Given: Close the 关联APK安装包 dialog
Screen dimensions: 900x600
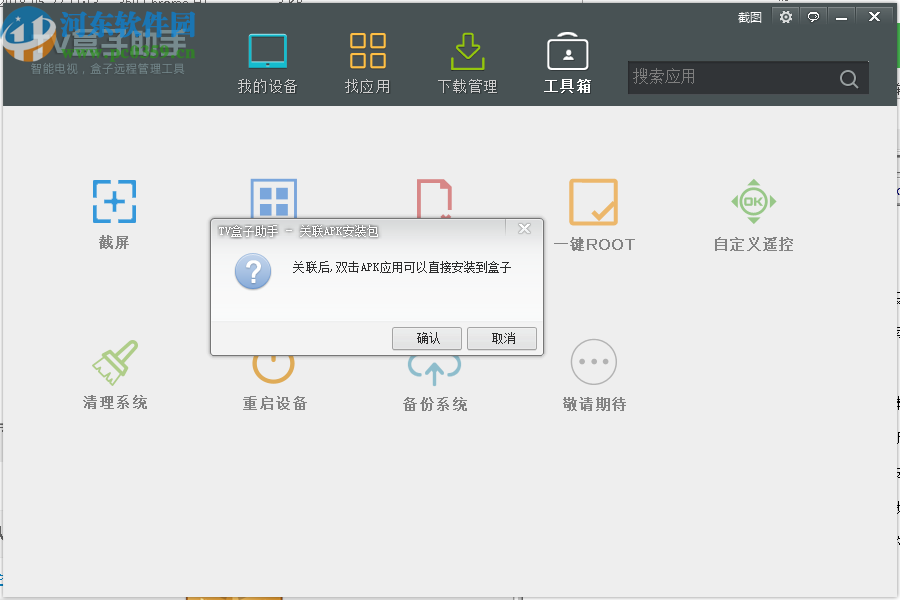Looking at the screenshot, I should pos(524,227).
